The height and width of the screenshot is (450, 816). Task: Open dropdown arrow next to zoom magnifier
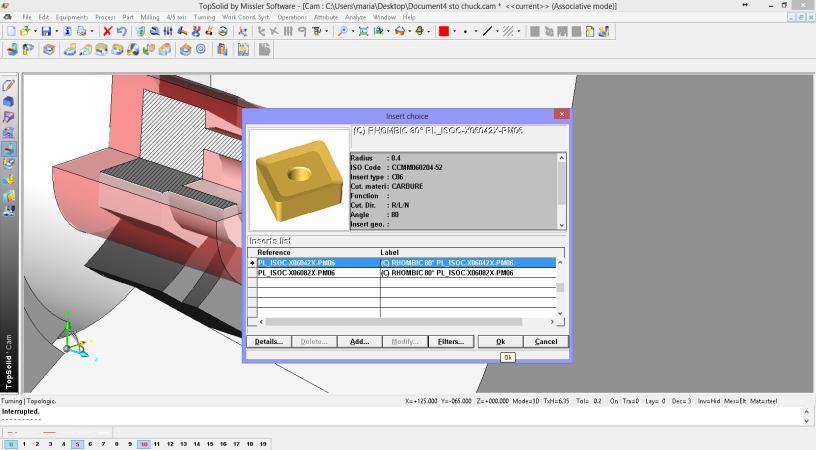[x=352, y=32]
